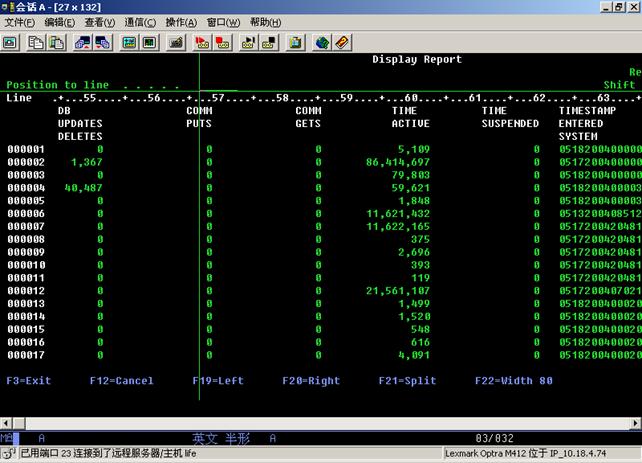Image resolution: width=642 pixels, height=463 pixels.
Task: Click TIME ACTIVE value 86,414,697
Action: coord(398,162)
